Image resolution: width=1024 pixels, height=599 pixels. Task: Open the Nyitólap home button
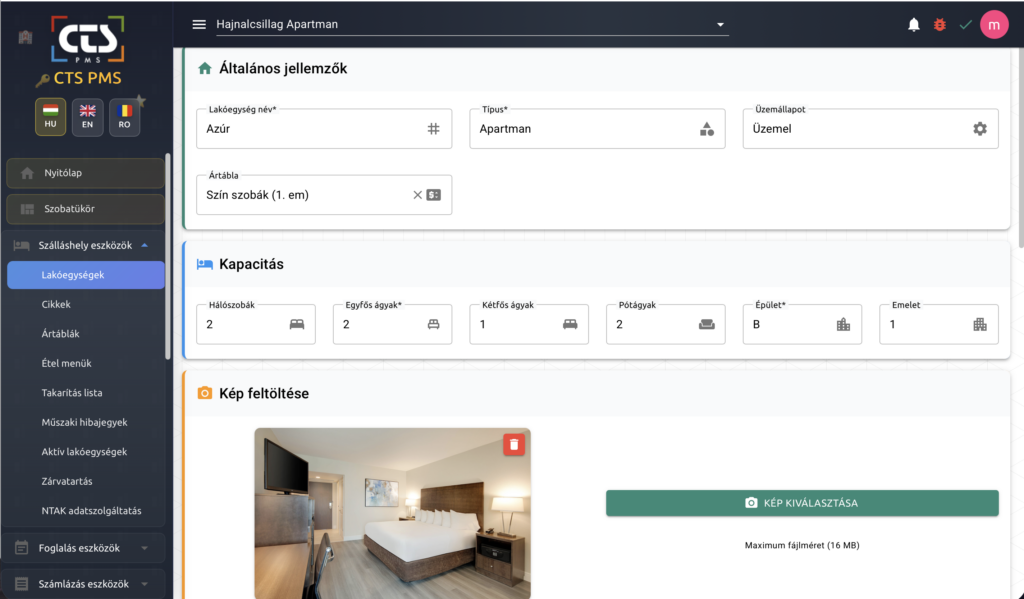pos(85,173)
